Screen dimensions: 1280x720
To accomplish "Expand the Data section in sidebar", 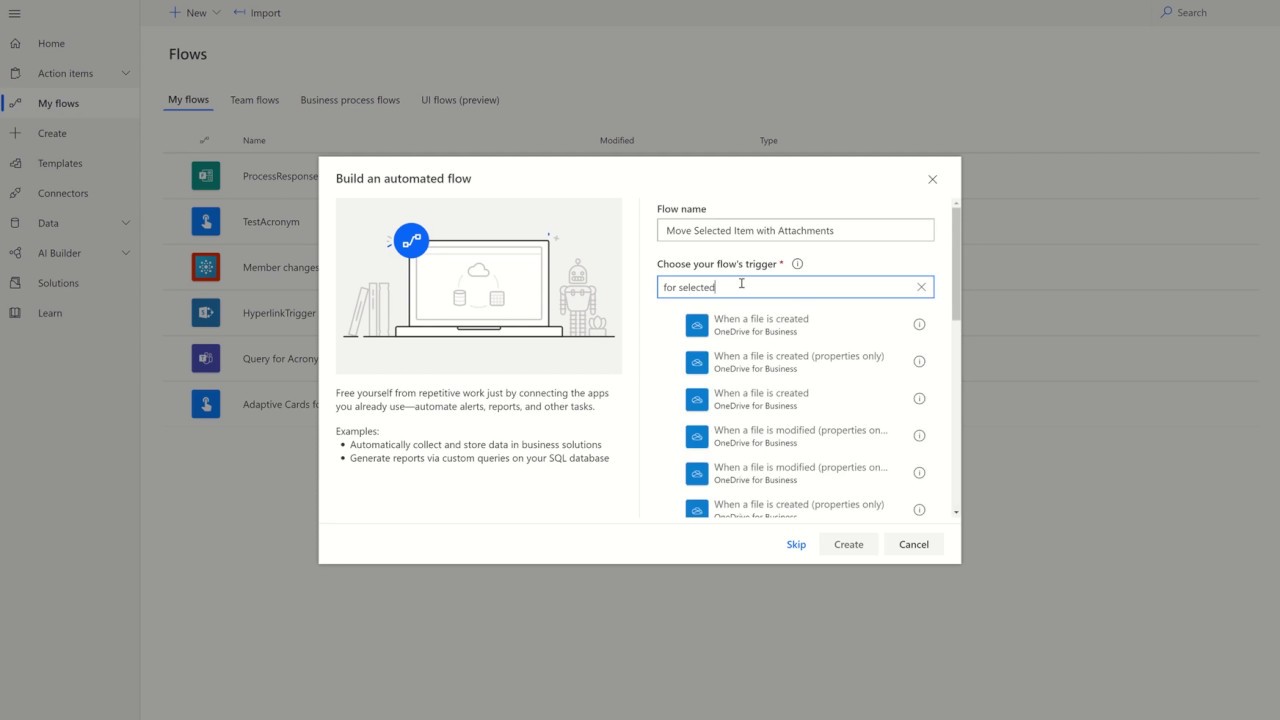I will coord(126,223).
